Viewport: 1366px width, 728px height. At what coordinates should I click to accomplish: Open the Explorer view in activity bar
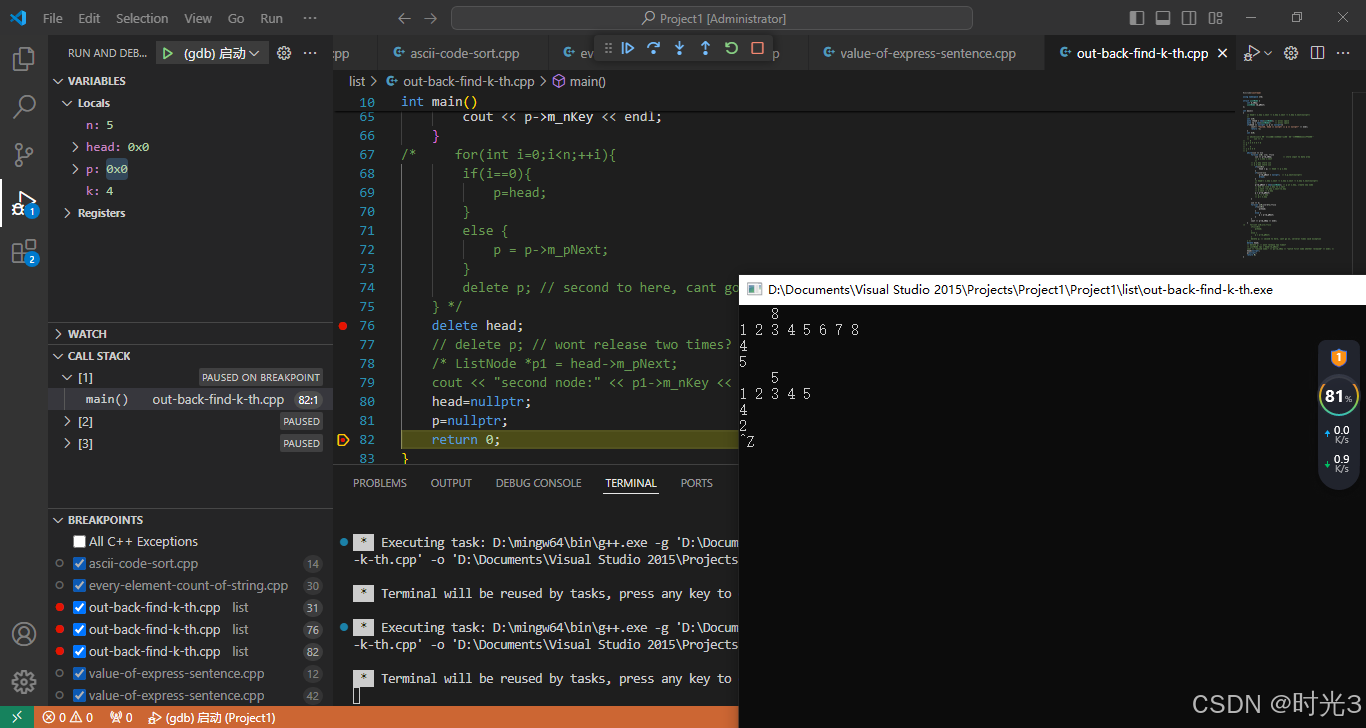(x=24, y=59)
